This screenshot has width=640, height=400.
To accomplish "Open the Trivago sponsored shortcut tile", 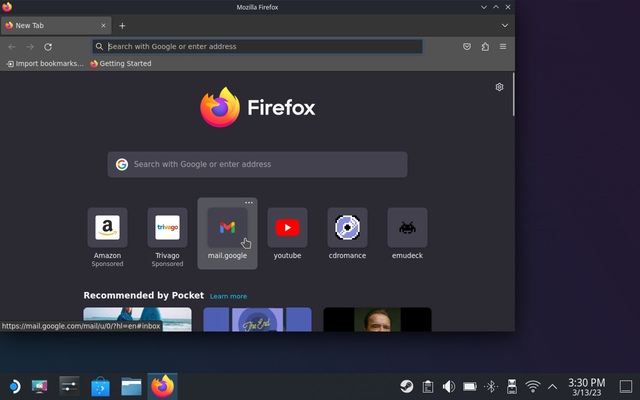I will [167, 237].
